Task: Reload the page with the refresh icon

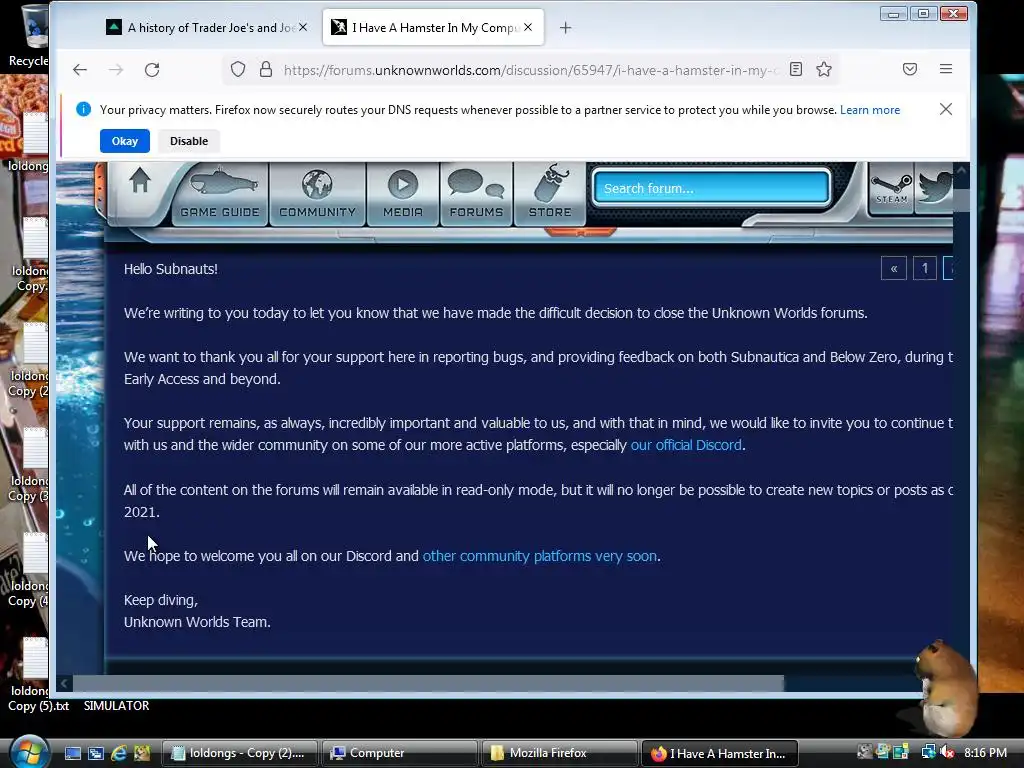Action: (152, 70)
